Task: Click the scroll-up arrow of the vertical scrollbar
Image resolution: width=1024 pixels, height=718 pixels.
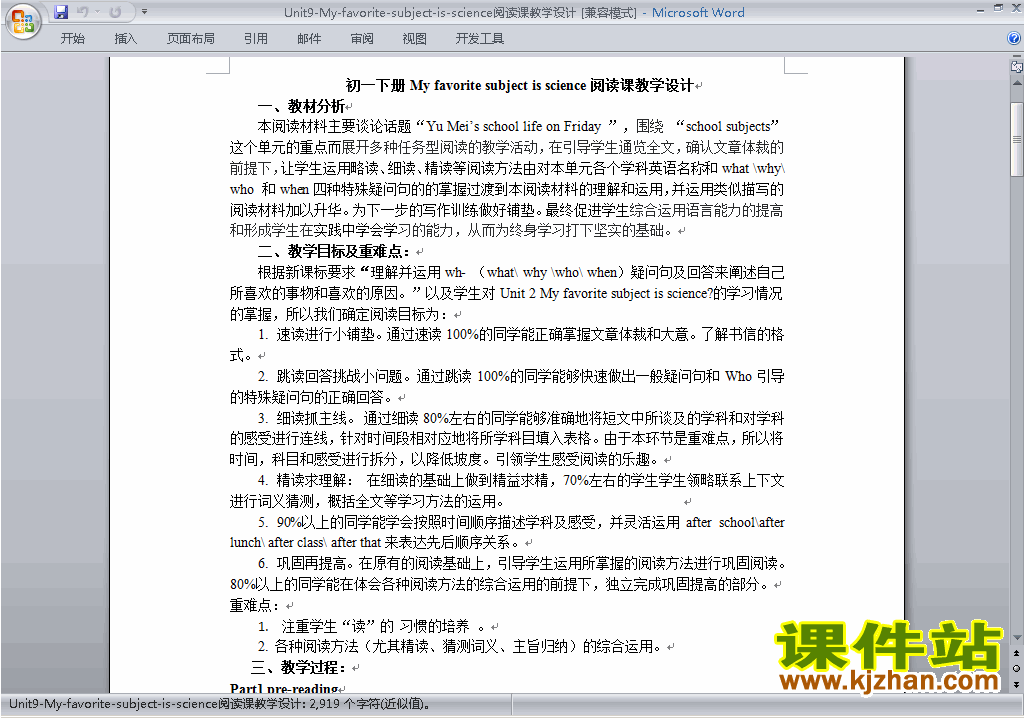Action: (1016, 83)
